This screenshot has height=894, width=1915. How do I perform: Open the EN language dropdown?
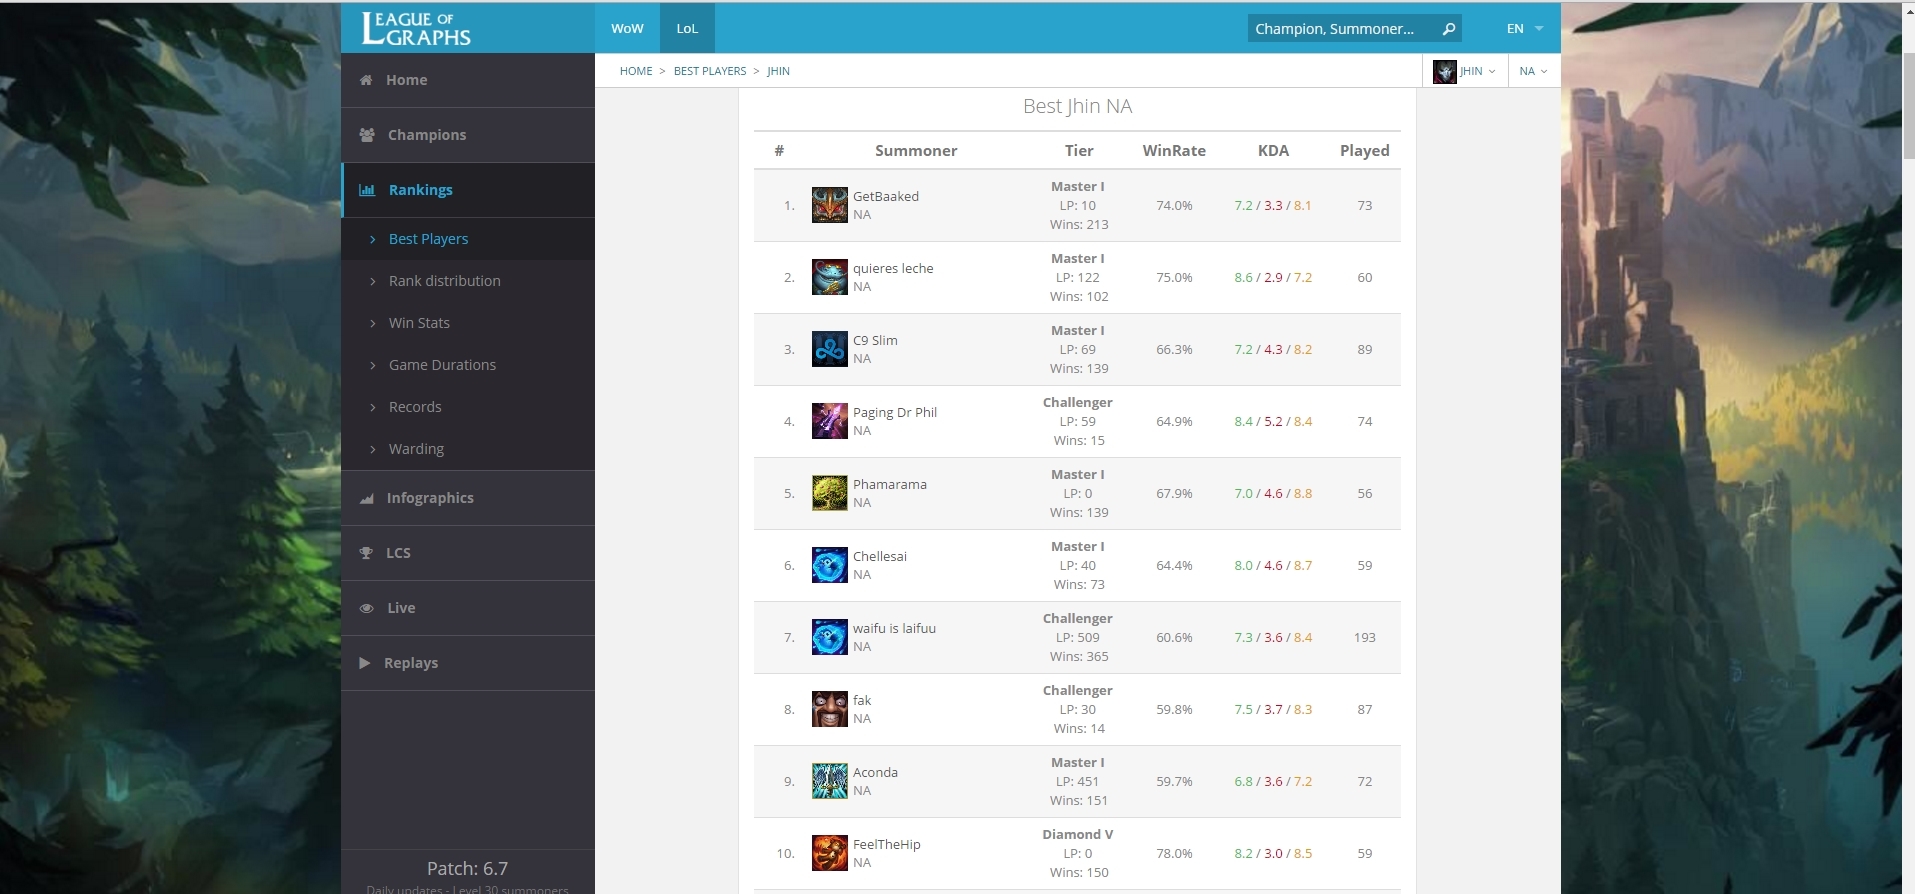point(1525,29)
